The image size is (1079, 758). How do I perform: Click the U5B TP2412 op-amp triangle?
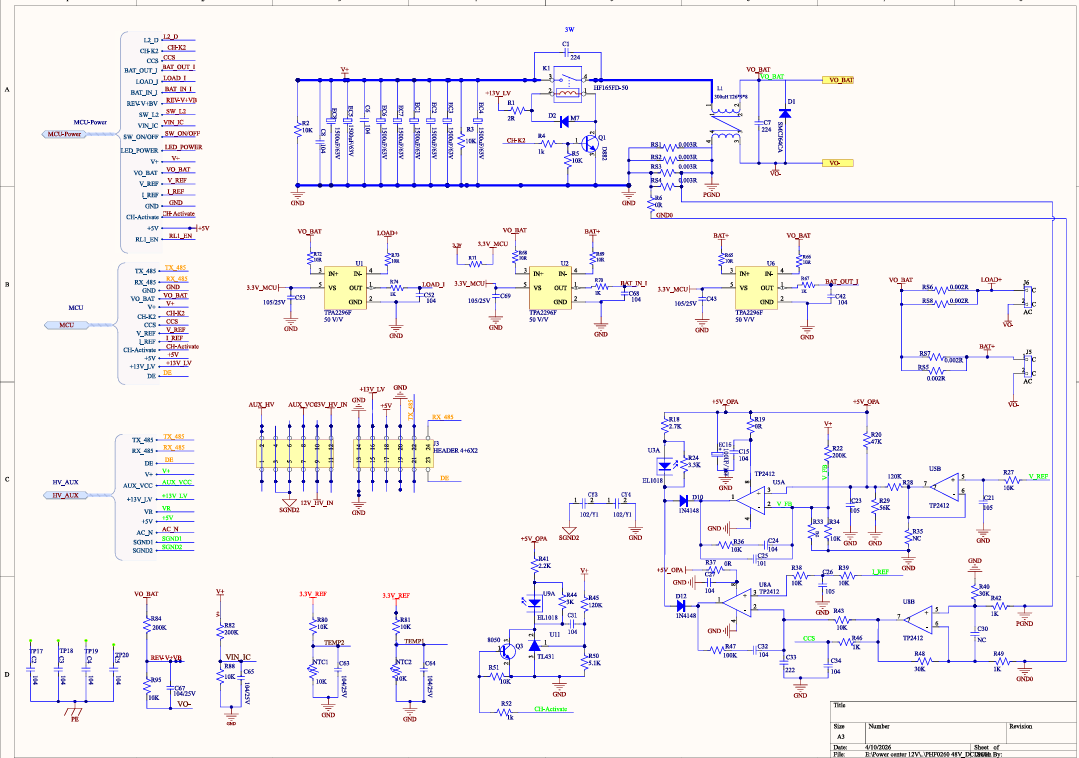[944, 487]
